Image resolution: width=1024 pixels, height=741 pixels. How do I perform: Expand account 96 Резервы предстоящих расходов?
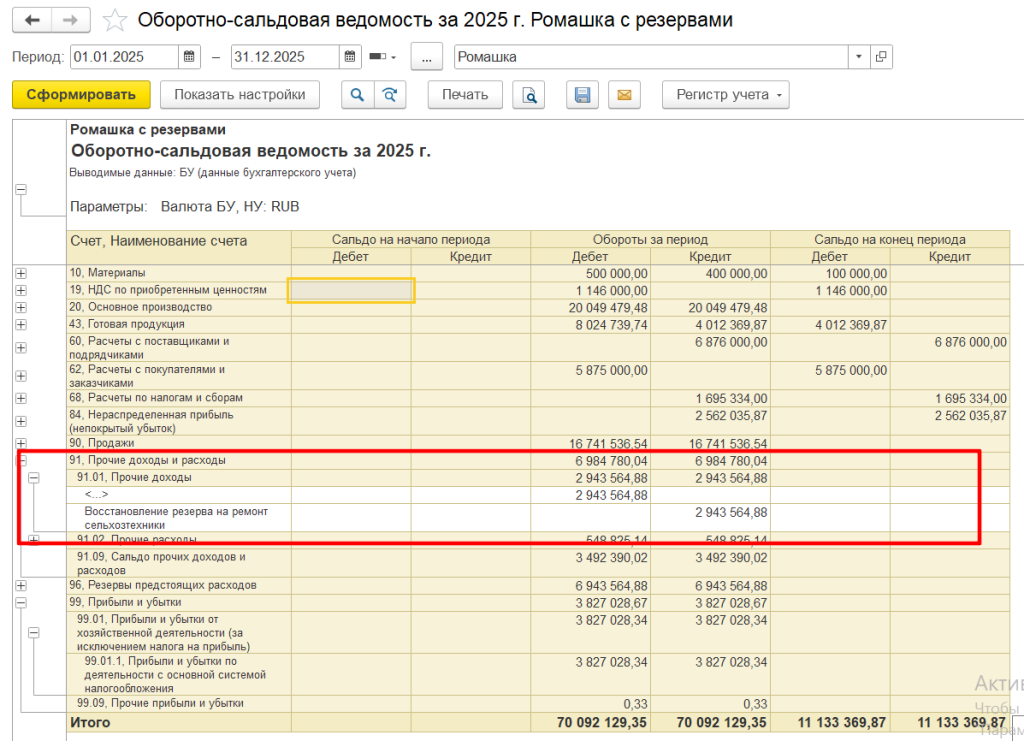click(x=21, y=585)
